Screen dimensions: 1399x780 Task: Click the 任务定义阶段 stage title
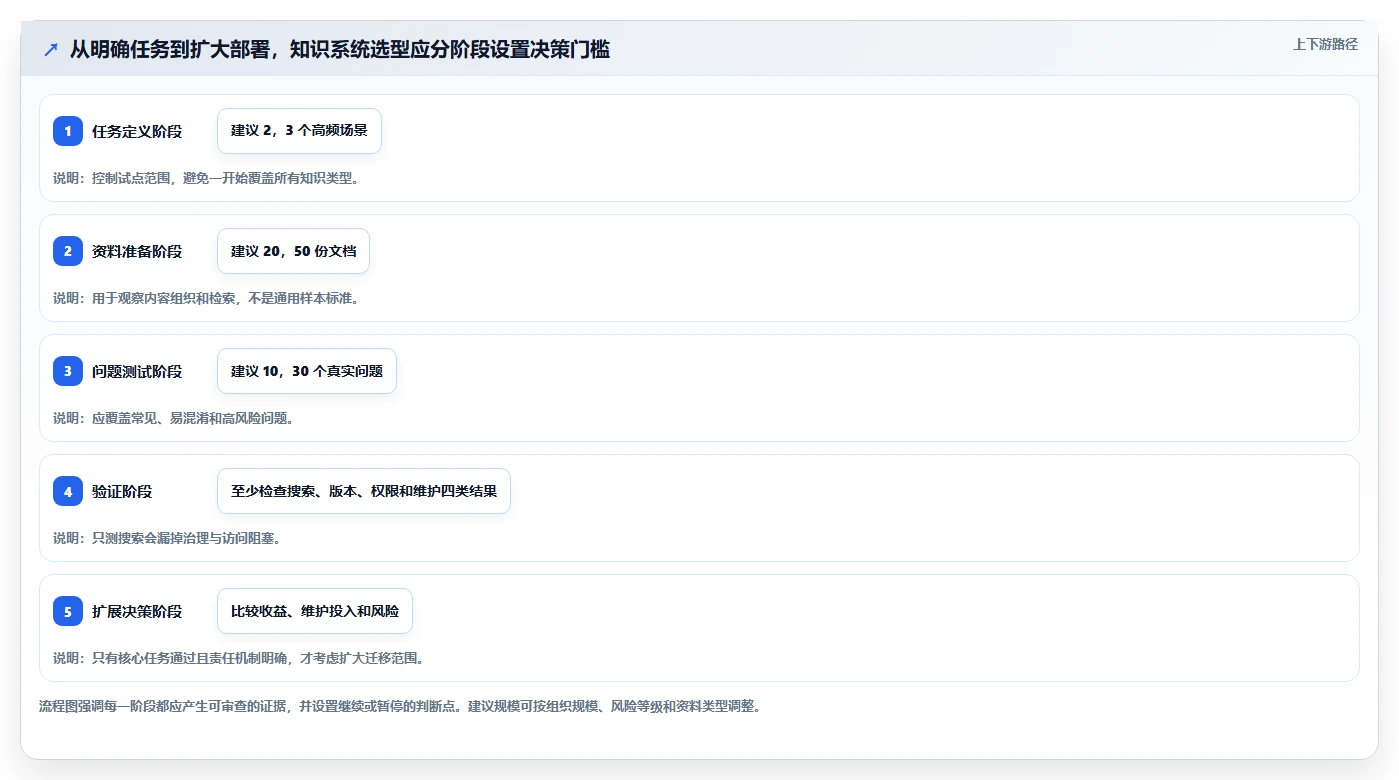pos(137,131)
